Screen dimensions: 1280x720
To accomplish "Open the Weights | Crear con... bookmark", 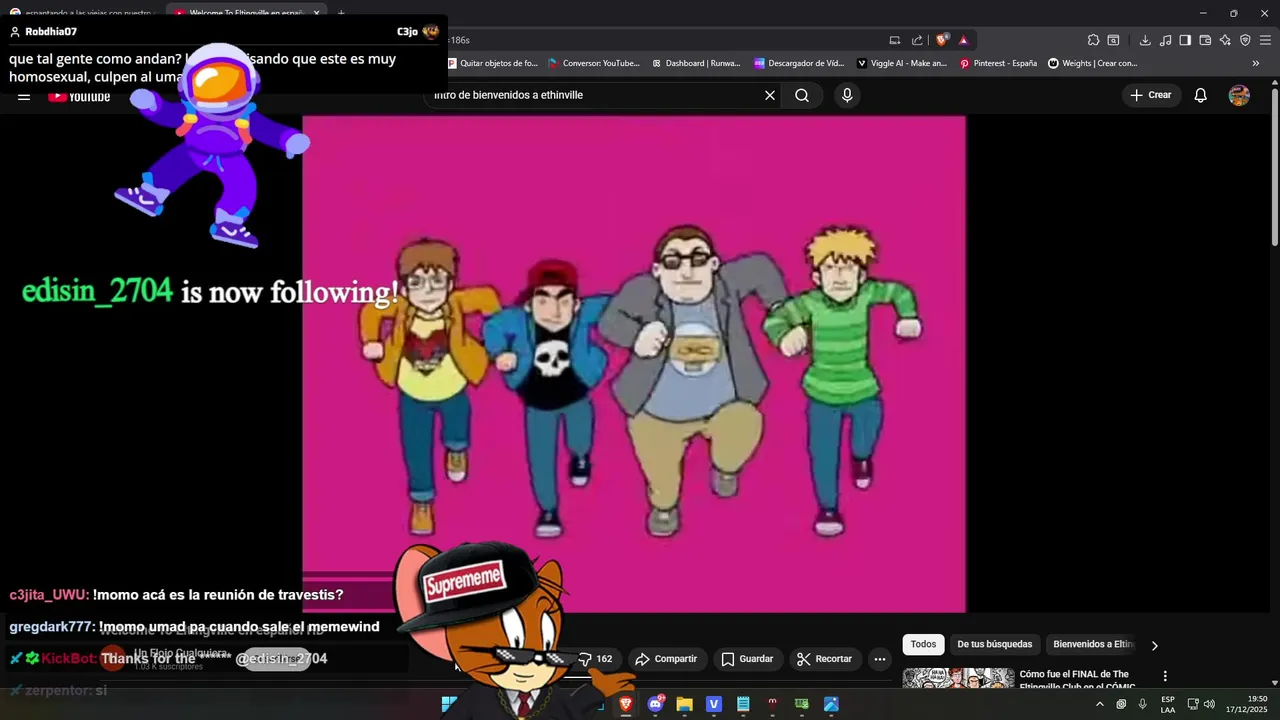I will (x=1093, y=63).
